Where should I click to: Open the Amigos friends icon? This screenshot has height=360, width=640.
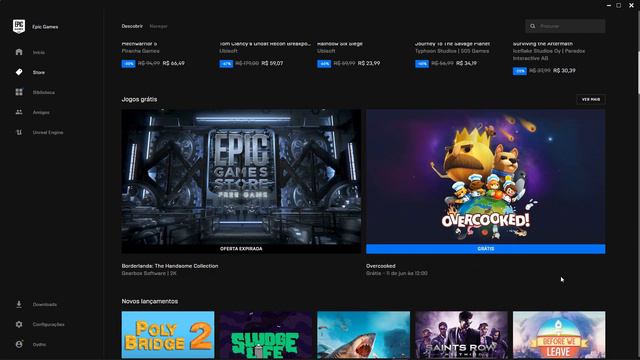point(19,112)
